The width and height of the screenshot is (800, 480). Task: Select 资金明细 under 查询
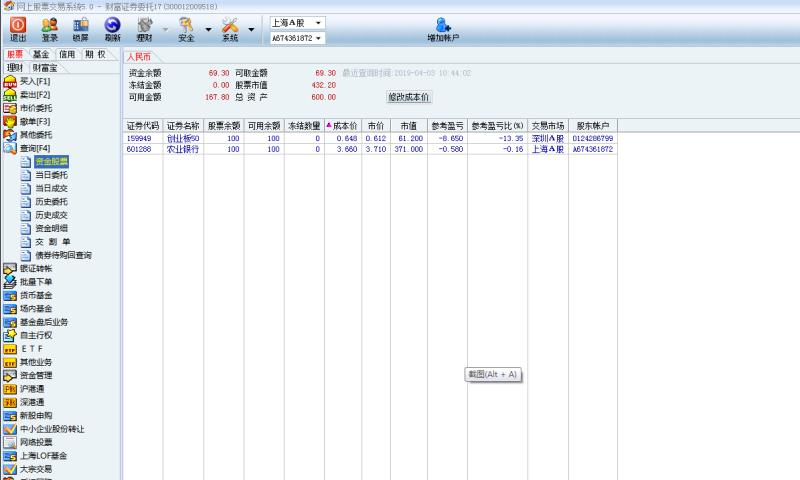point(51,228)
